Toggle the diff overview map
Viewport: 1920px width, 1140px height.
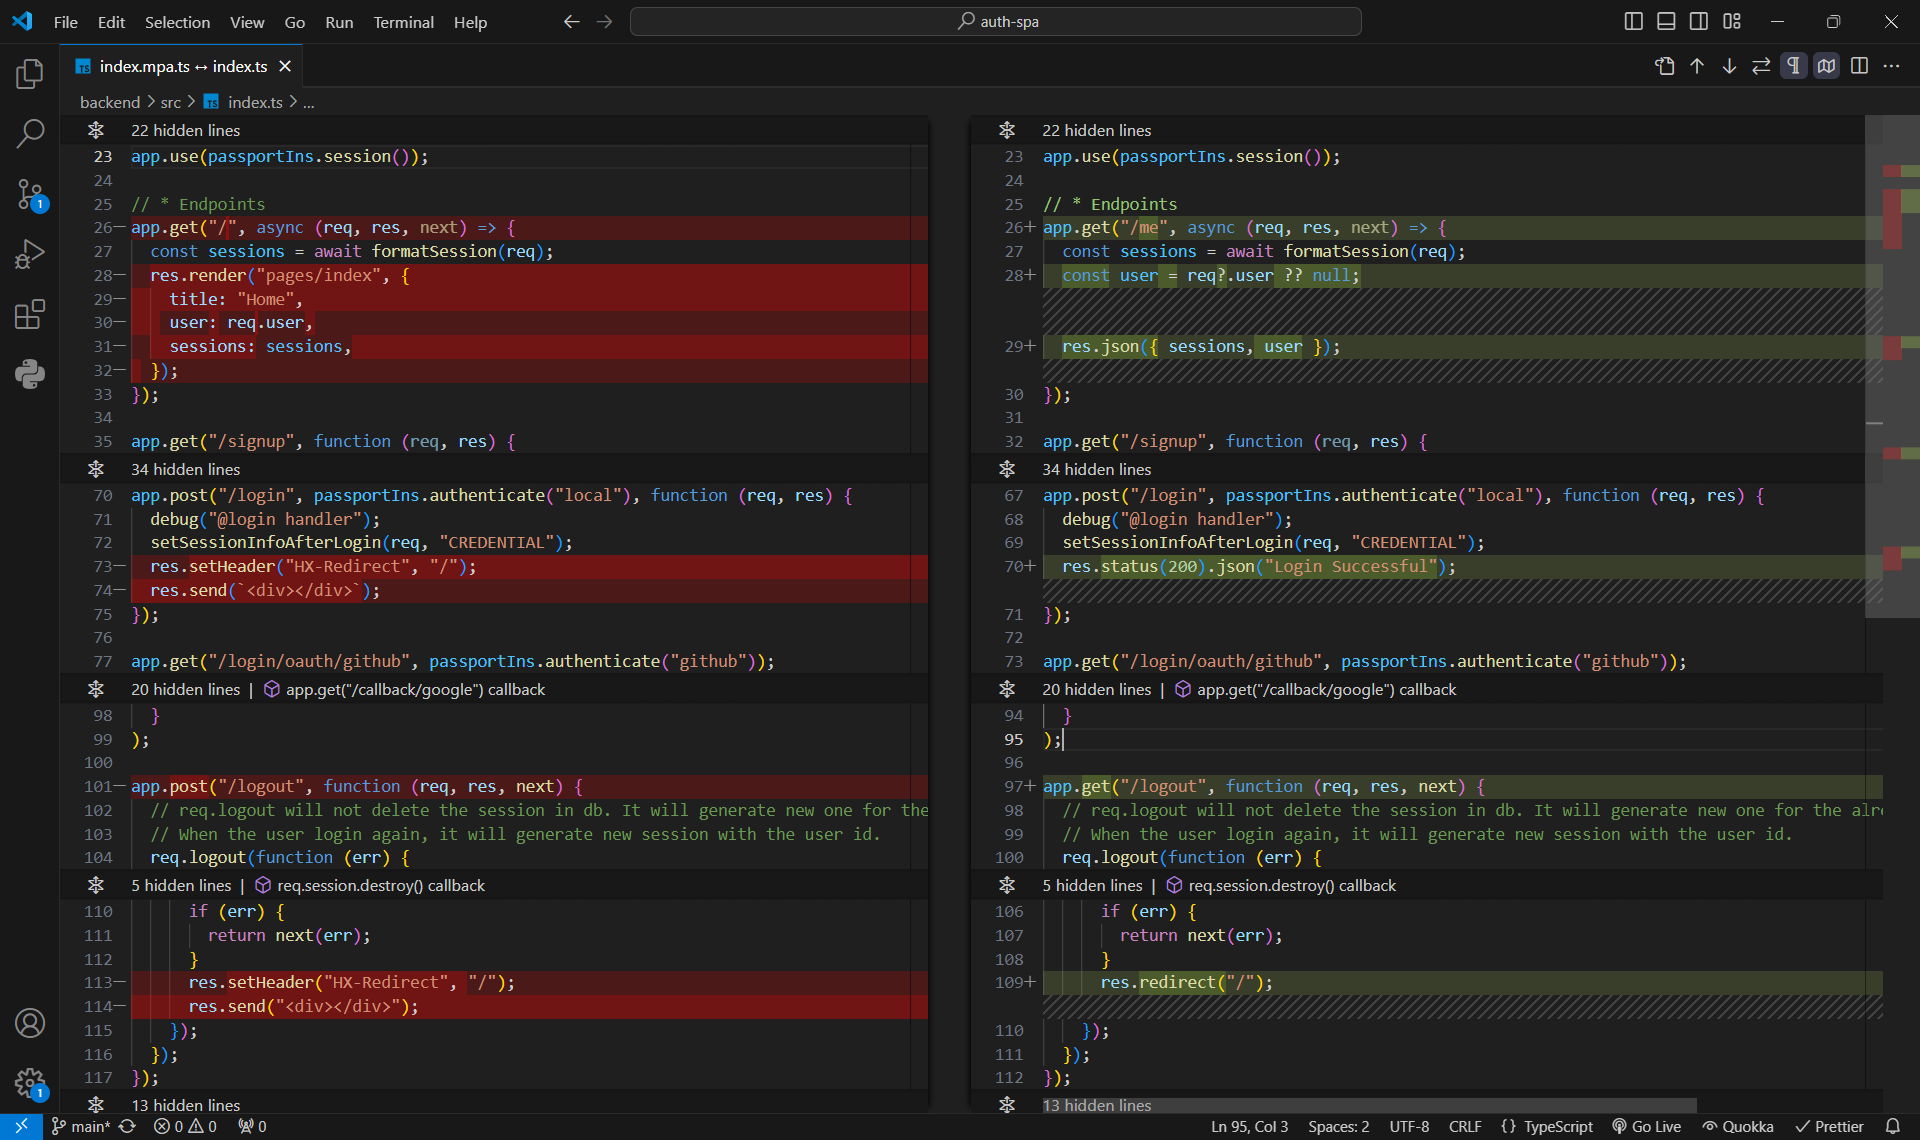point(1827,66)
